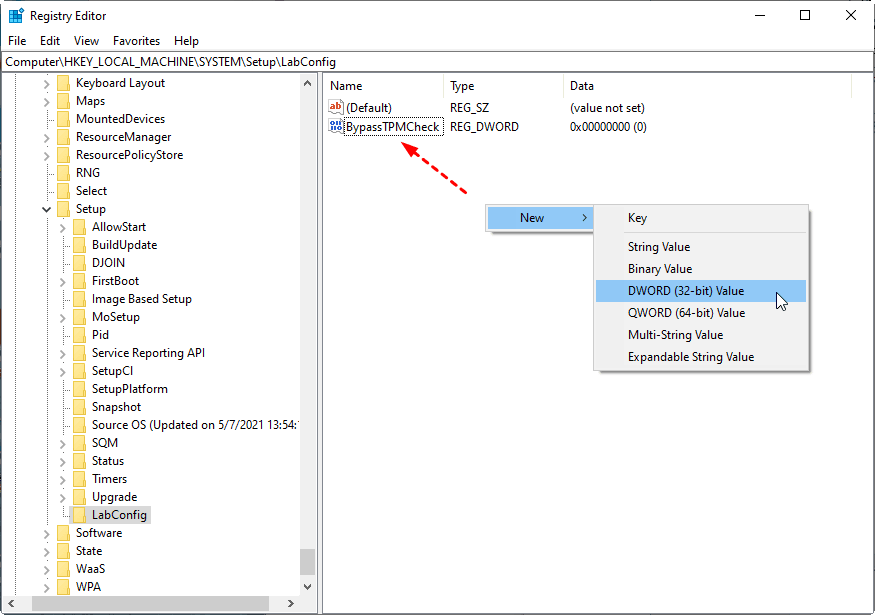Expand the Keyboard Layout node
Image resolution: width=875 pixels, height=615 pixels.
pos(46,84)
